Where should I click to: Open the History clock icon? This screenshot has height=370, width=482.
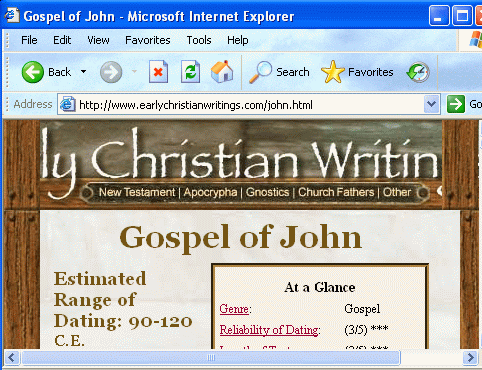[x=418, y=72]
